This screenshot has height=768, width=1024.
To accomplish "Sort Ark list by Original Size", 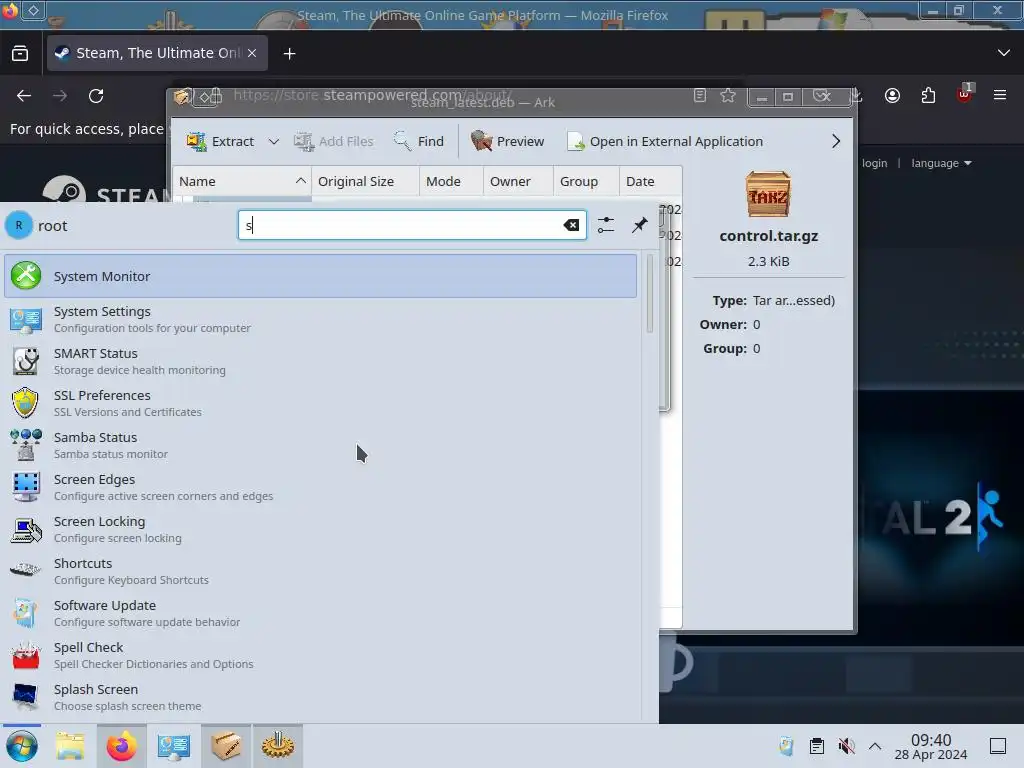I will 365,182.
